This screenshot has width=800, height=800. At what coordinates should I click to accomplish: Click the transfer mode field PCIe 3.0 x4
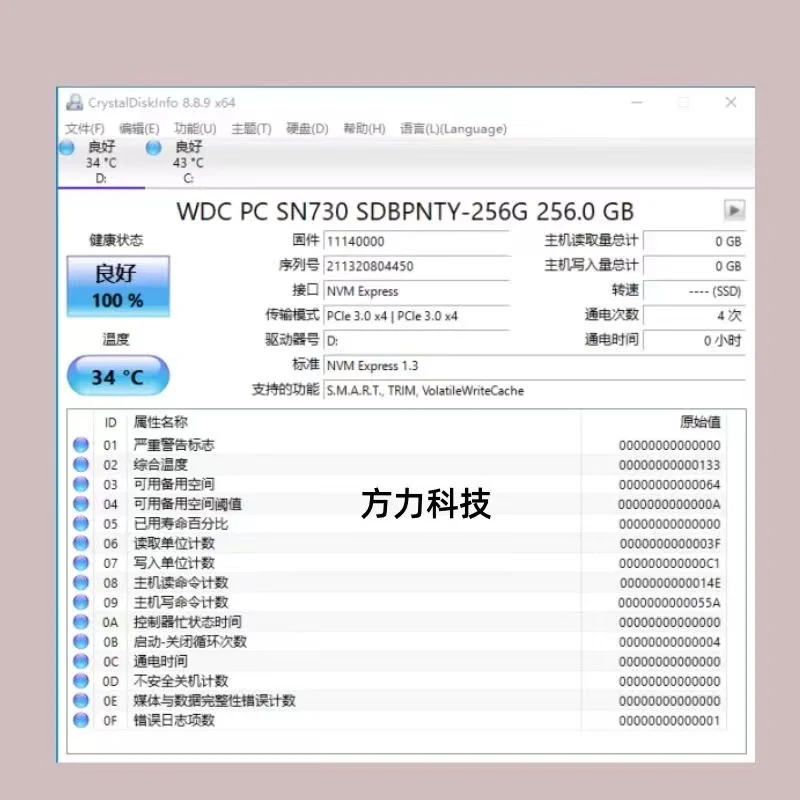(417, 316)
